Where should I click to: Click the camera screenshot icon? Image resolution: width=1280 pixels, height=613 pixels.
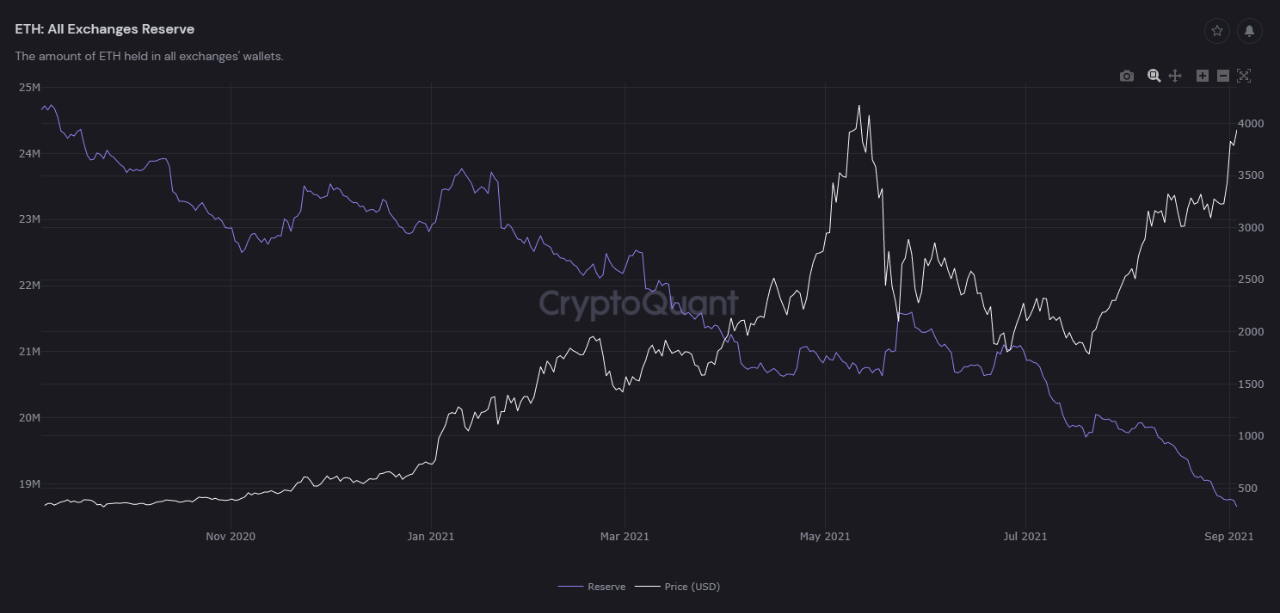1126,75
